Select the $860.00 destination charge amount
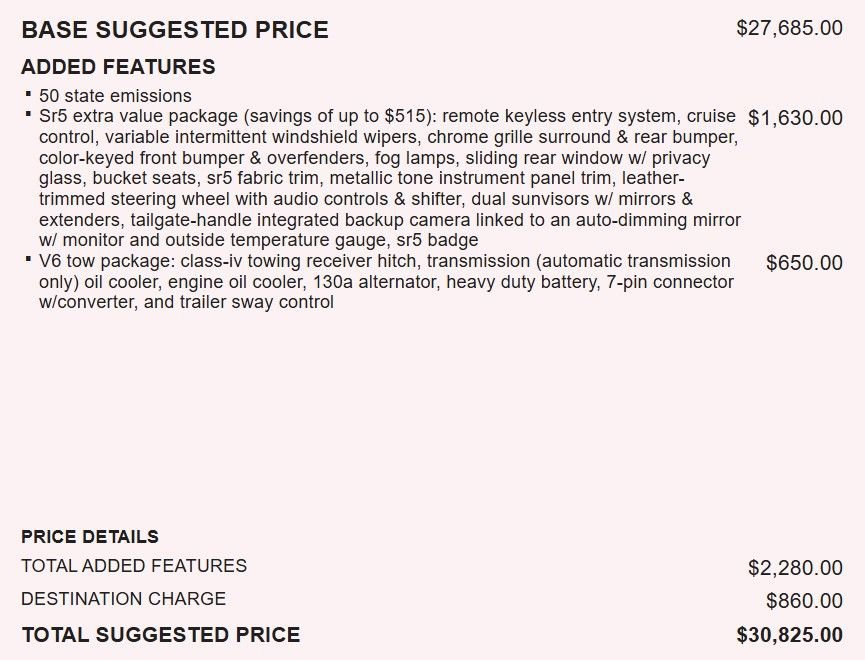 pos(804,601)
